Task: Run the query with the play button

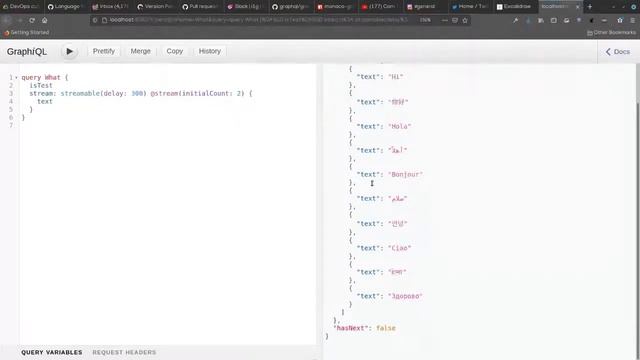Action: (x=69, y=51)
